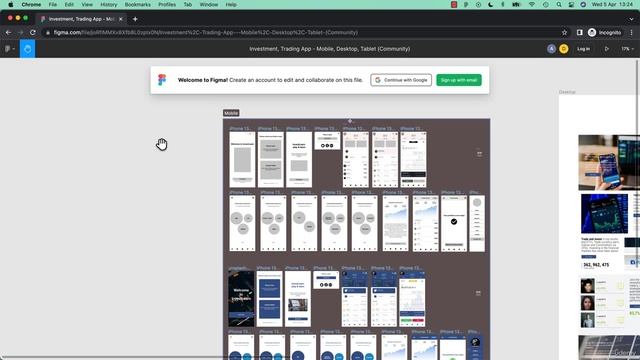Viewport: 640px width, 360px height.
Task: Click the vertical canvas scrollbar
Action: pyautogui.click(x=638, y=163)
